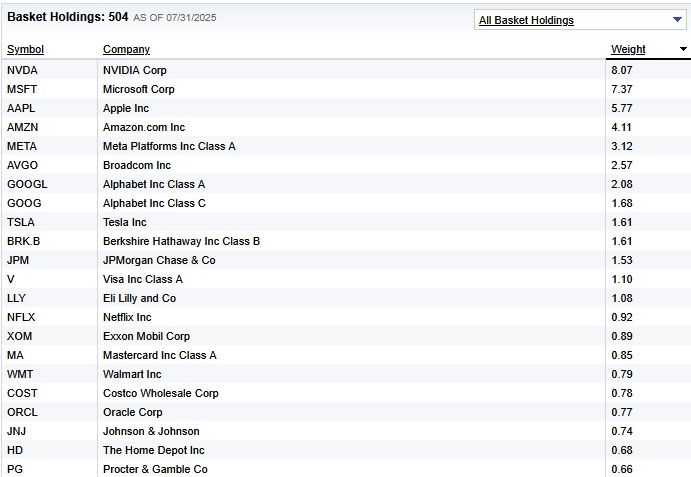
Task: Click Mastercard Inc Class A name
Action: [x=160, y=355]
